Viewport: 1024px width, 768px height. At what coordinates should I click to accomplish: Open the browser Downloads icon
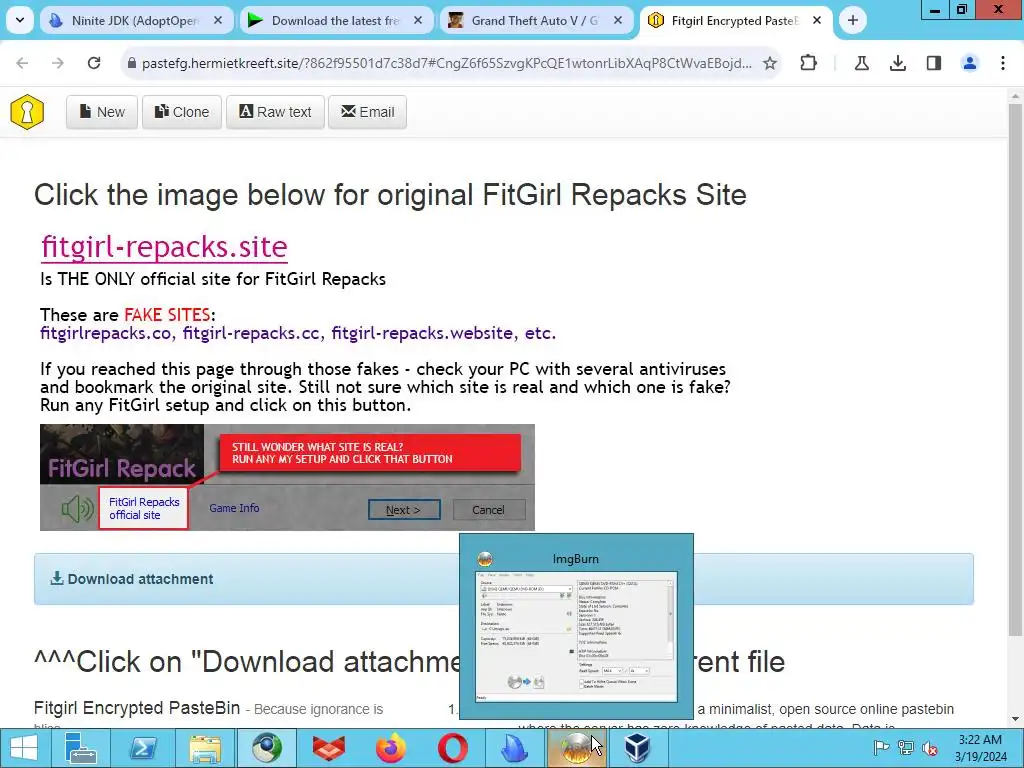click(x=898, y=63)
